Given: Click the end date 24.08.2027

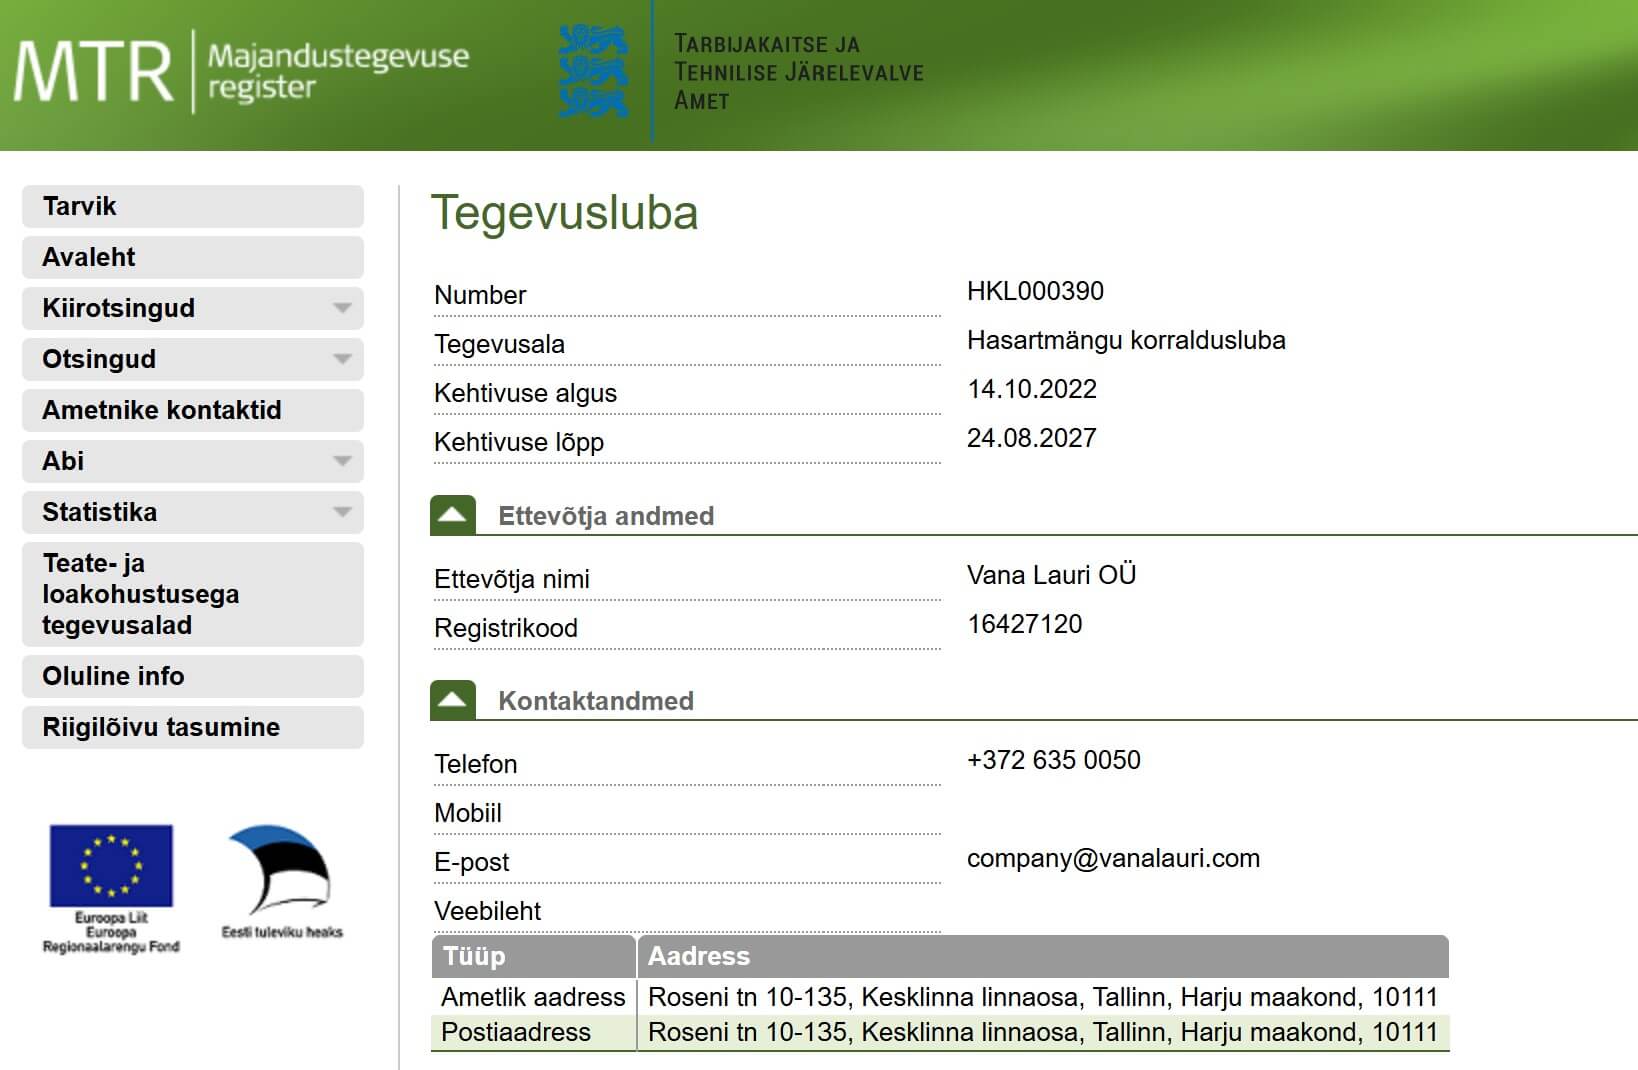Looking at the screenshot, I should 1032,438.
